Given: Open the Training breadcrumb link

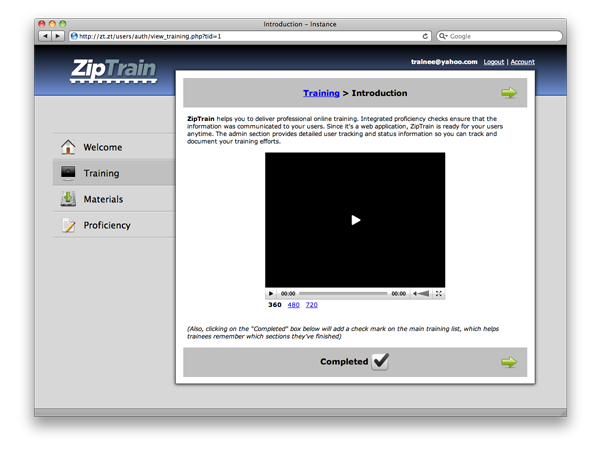Looking at the screenshot, I should (321, 93).
